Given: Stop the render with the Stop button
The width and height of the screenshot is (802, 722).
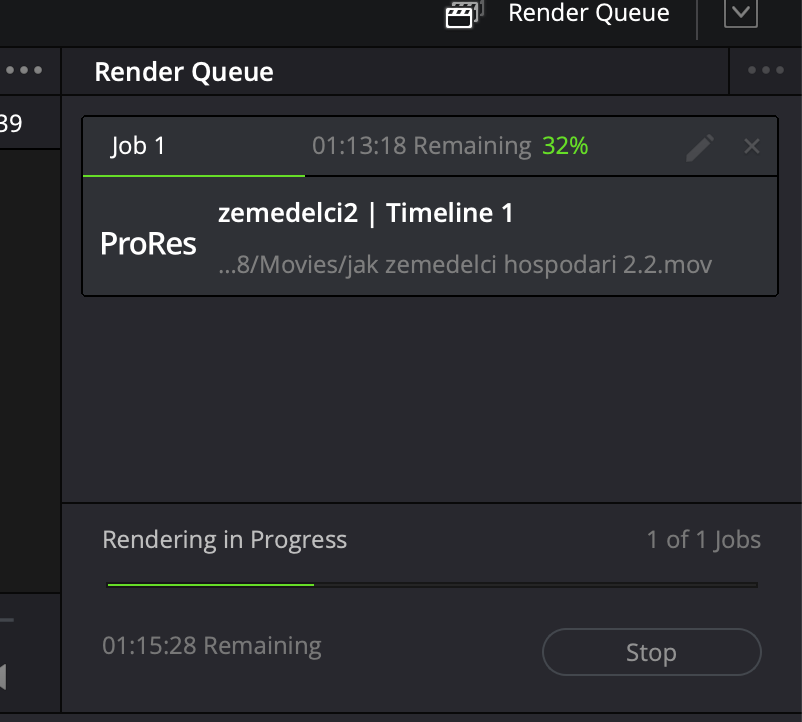Looking at the screenshot, I should point(651,653).
